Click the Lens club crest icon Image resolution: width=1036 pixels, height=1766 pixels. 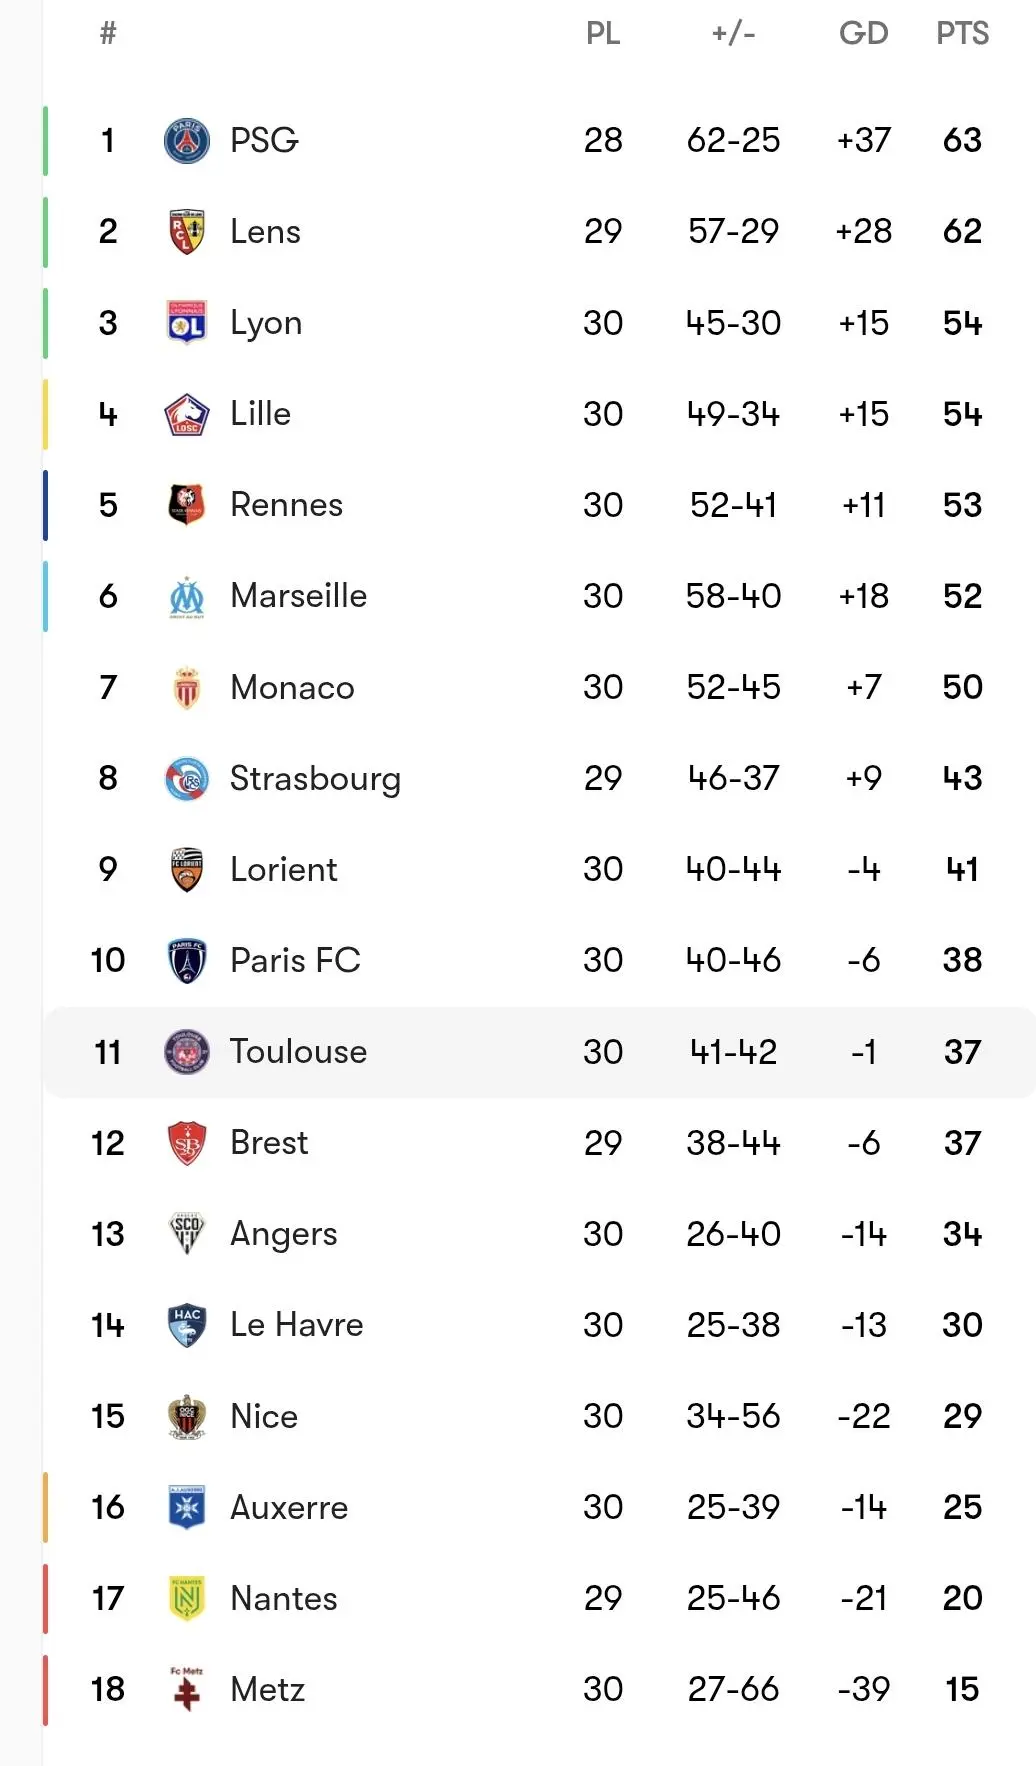click(187, 232)
